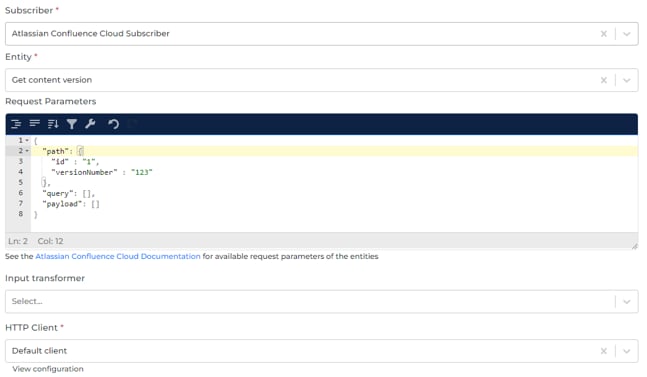Image resolution: width=647 pixels, height=377 pixels.
Task: Open Atlassian Confluence Cloud Documentation link
Action: 118,256
